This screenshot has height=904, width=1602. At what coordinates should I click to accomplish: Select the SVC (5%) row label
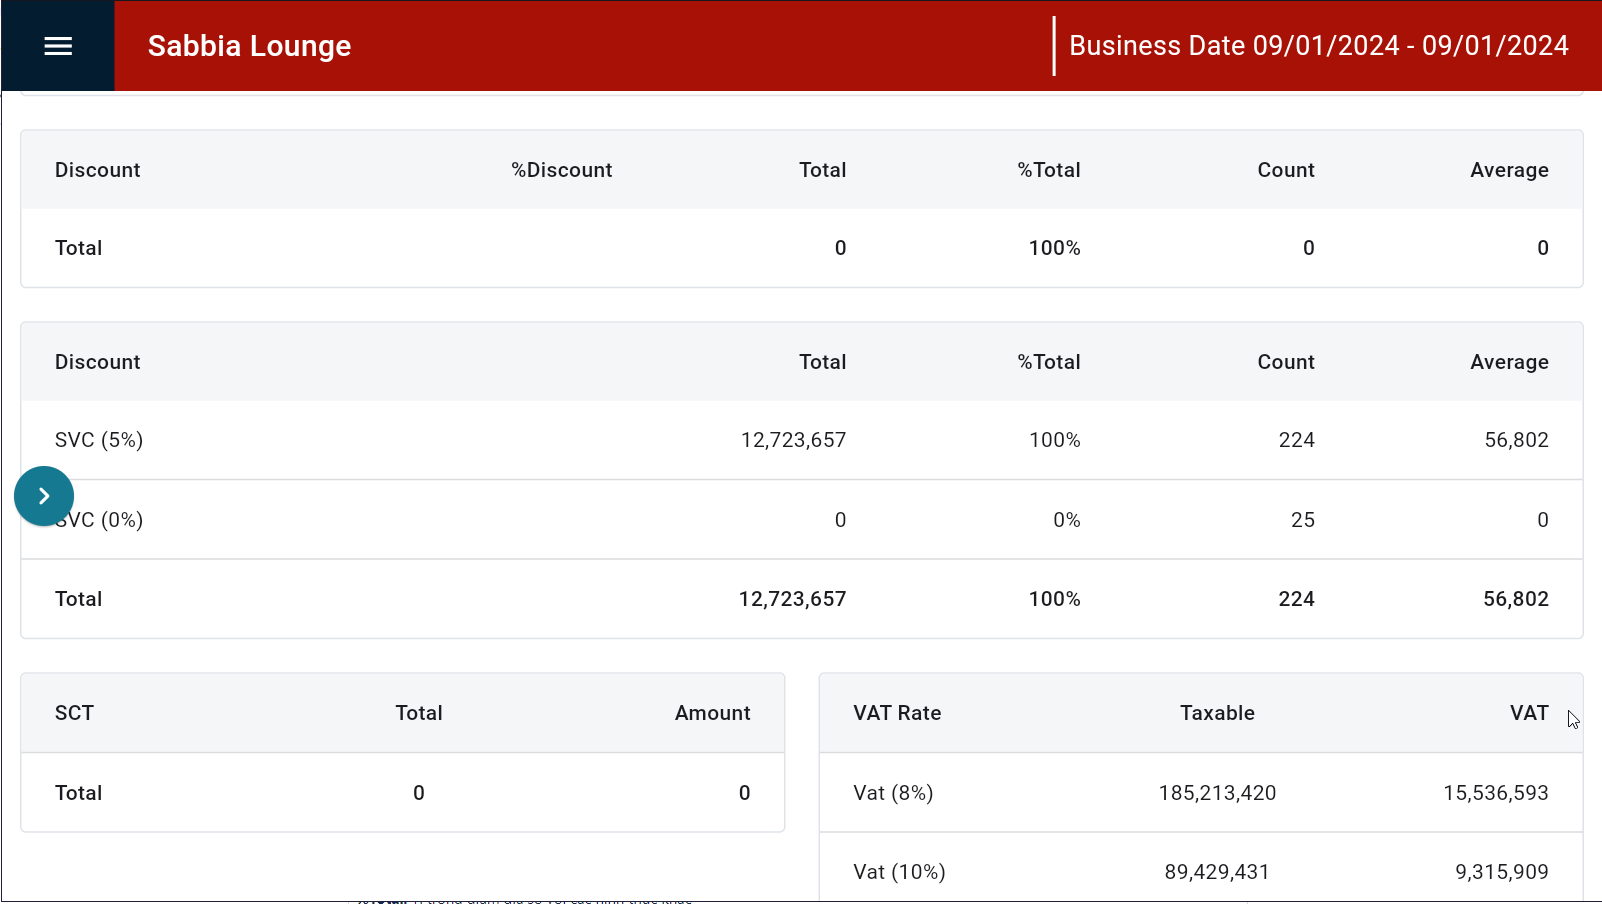pyautogui.click(x=99, y=440)
